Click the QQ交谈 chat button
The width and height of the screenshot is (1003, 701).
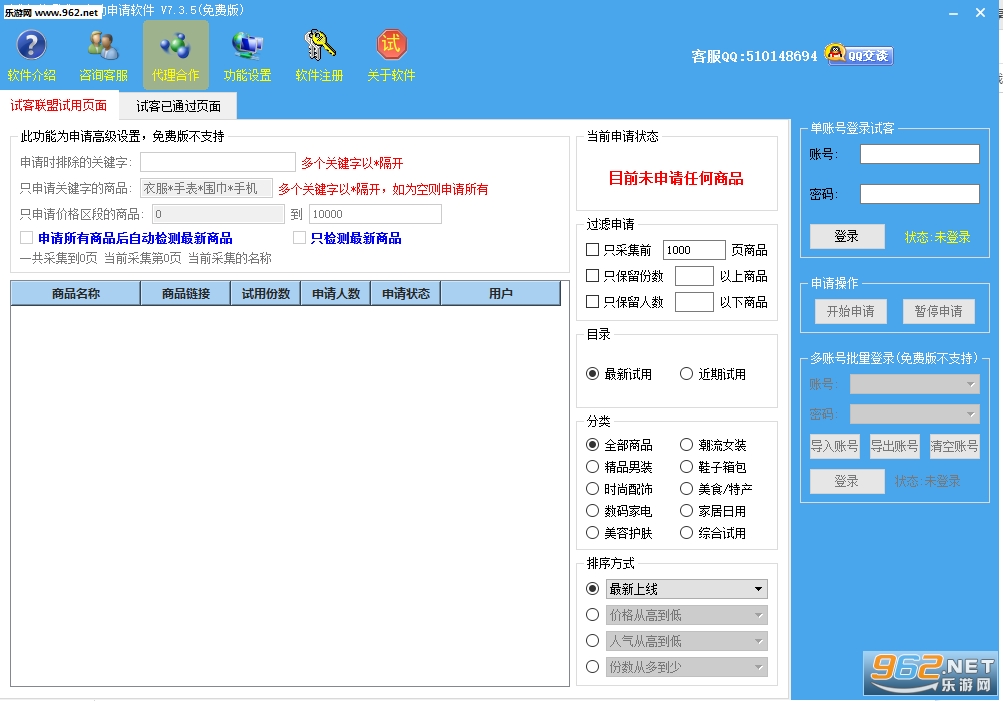tap(859, 55)
